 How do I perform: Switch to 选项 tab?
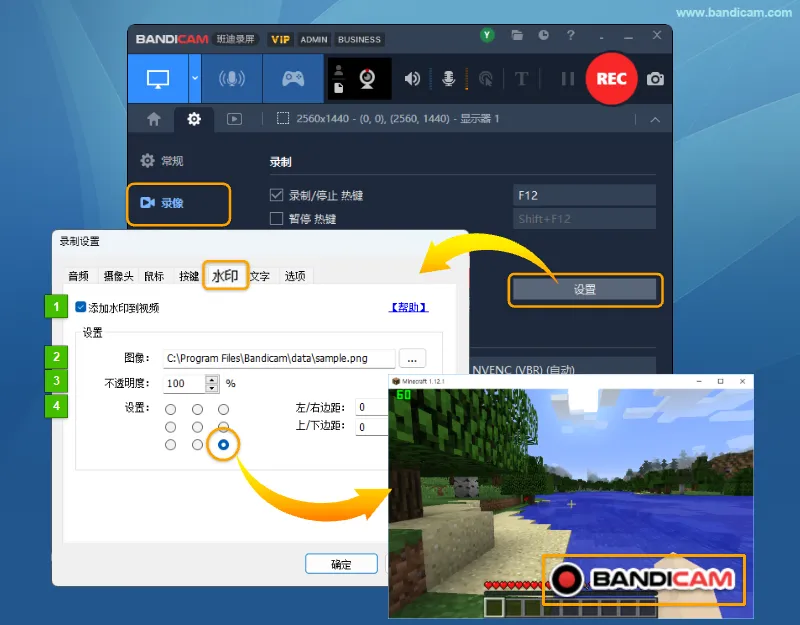(295, 276)
